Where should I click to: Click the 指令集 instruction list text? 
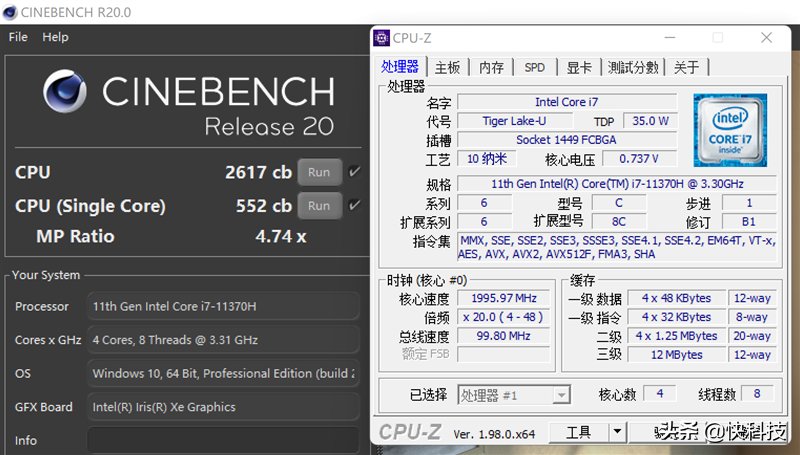tap(617, 247)
